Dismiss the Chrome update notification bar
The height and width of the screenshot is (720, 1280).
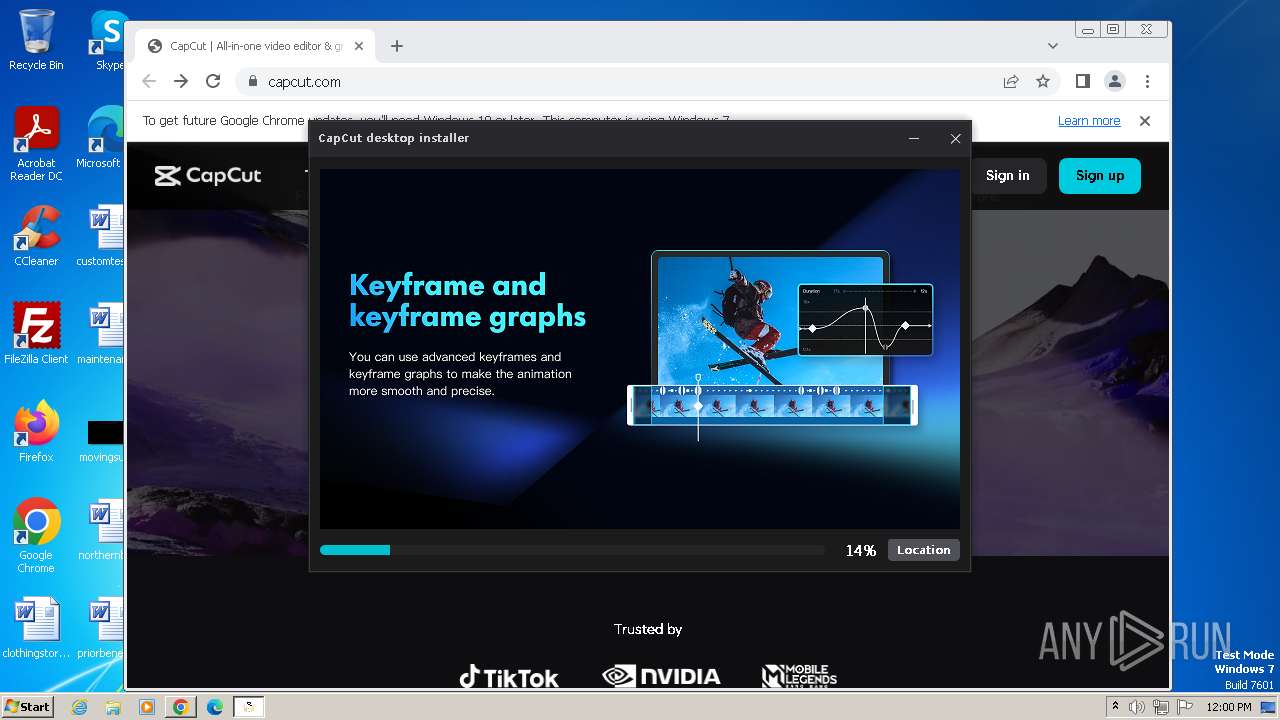point(1145,121)
